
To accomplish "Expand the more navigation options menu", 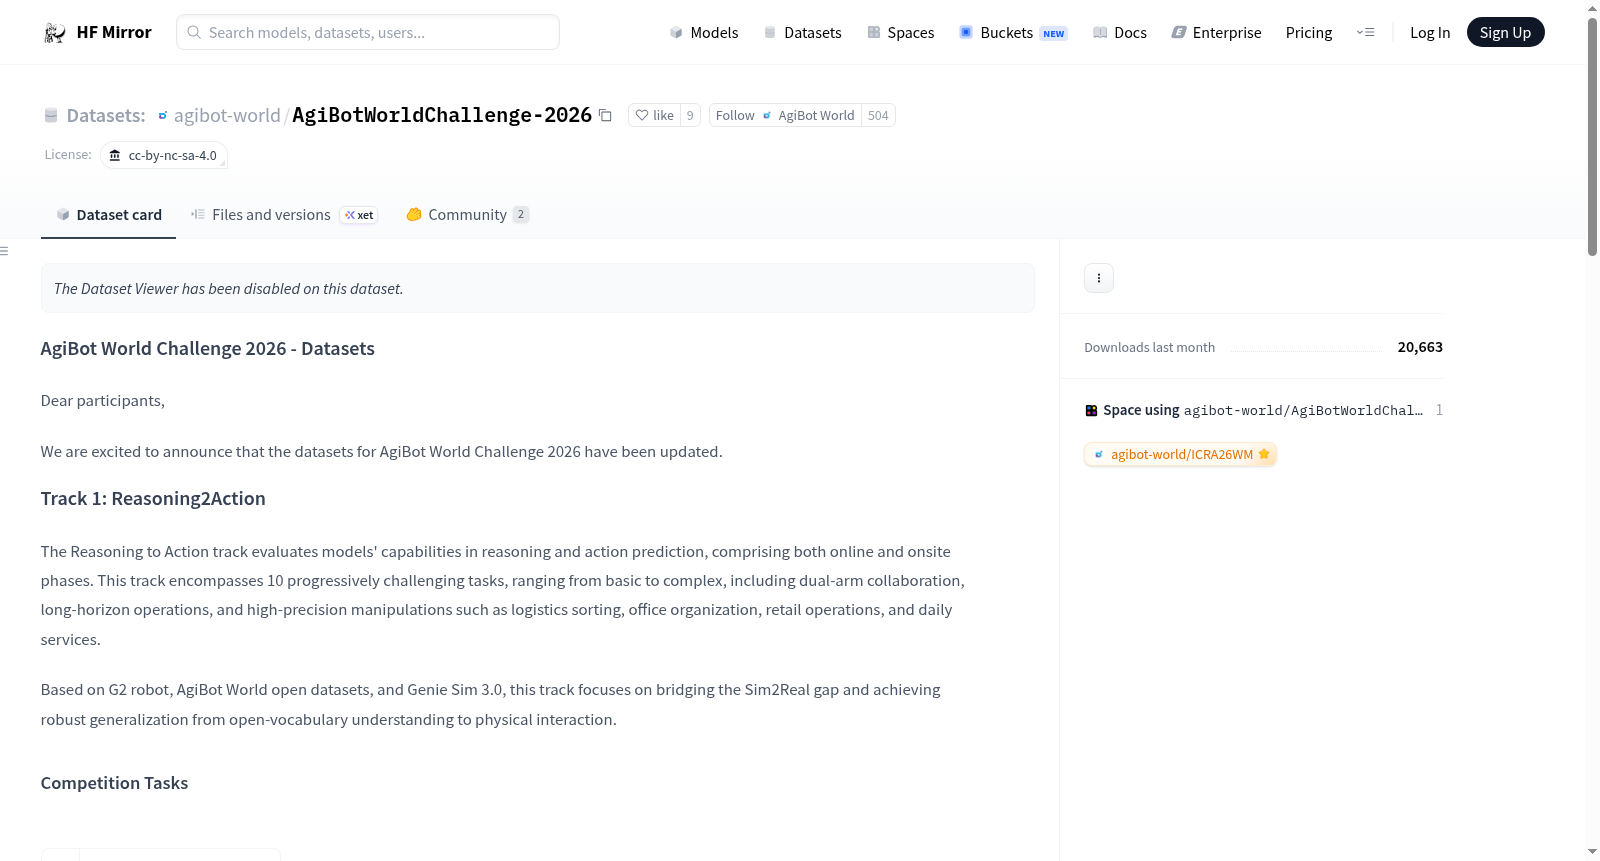I will pyautogui.click(x=1365, y=32).
